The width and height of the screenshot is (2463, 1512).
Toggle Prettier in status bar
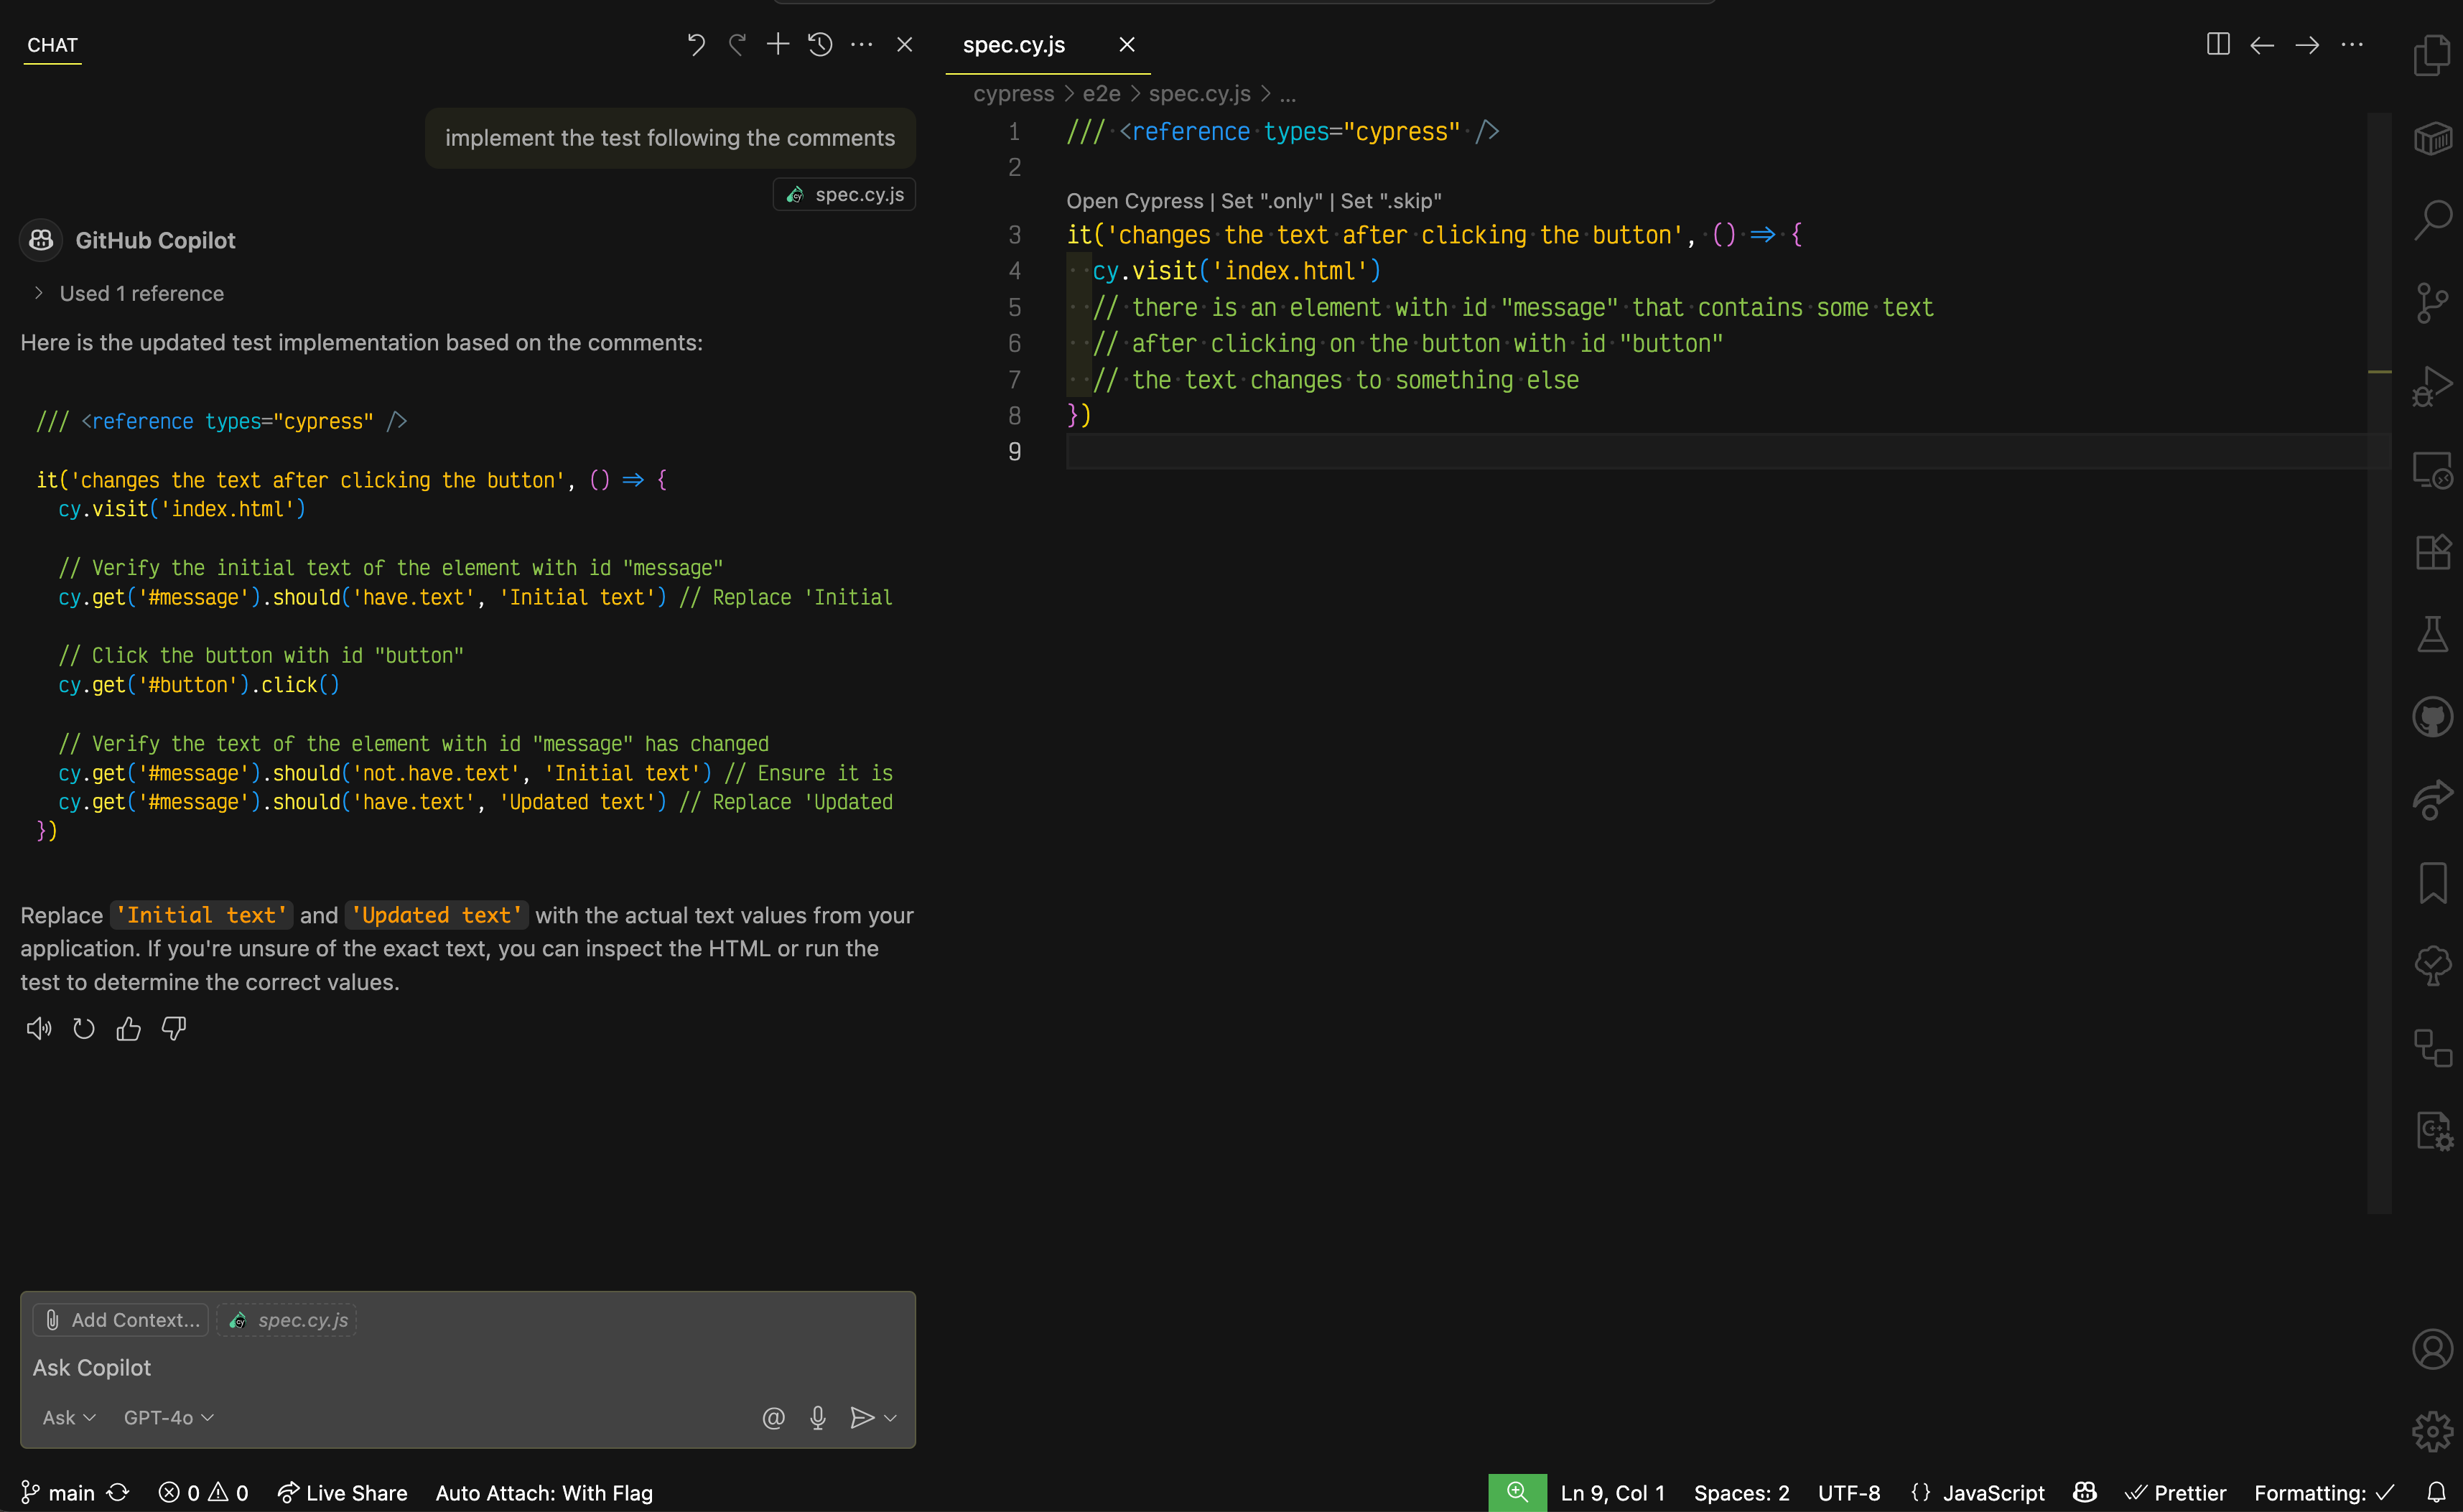click(x=2176, y=1492)
